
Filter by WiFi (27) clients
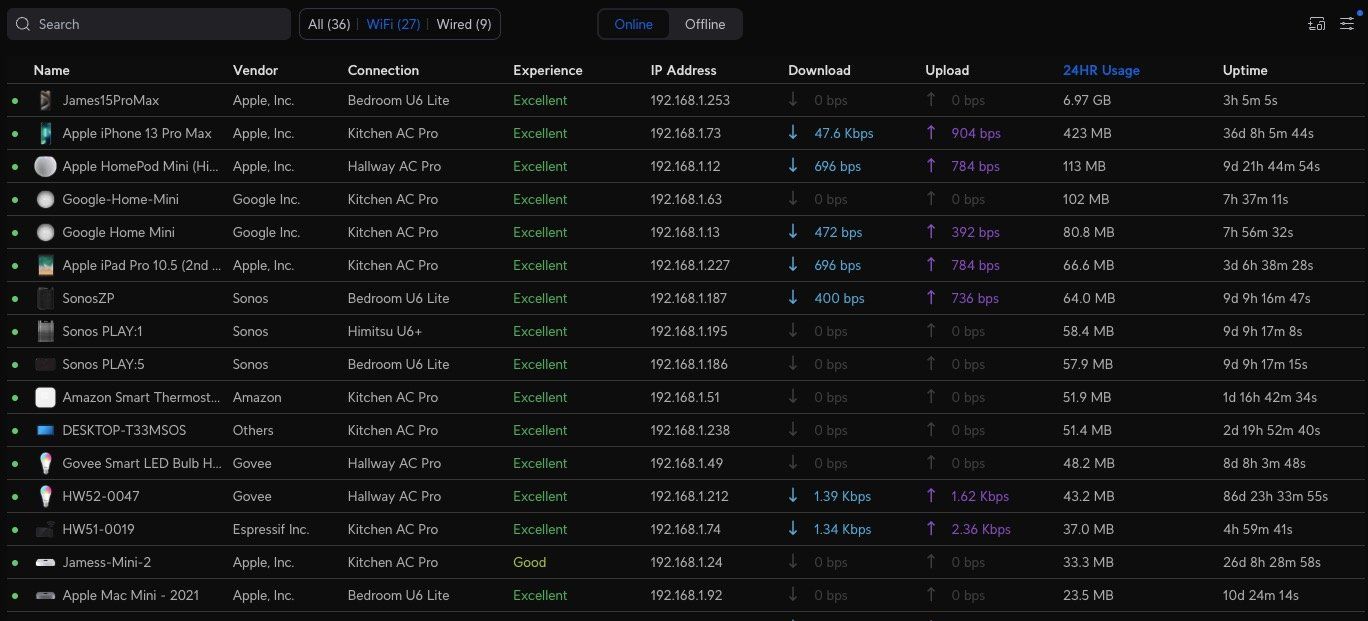pyautogui.click(x=393, y=24)
